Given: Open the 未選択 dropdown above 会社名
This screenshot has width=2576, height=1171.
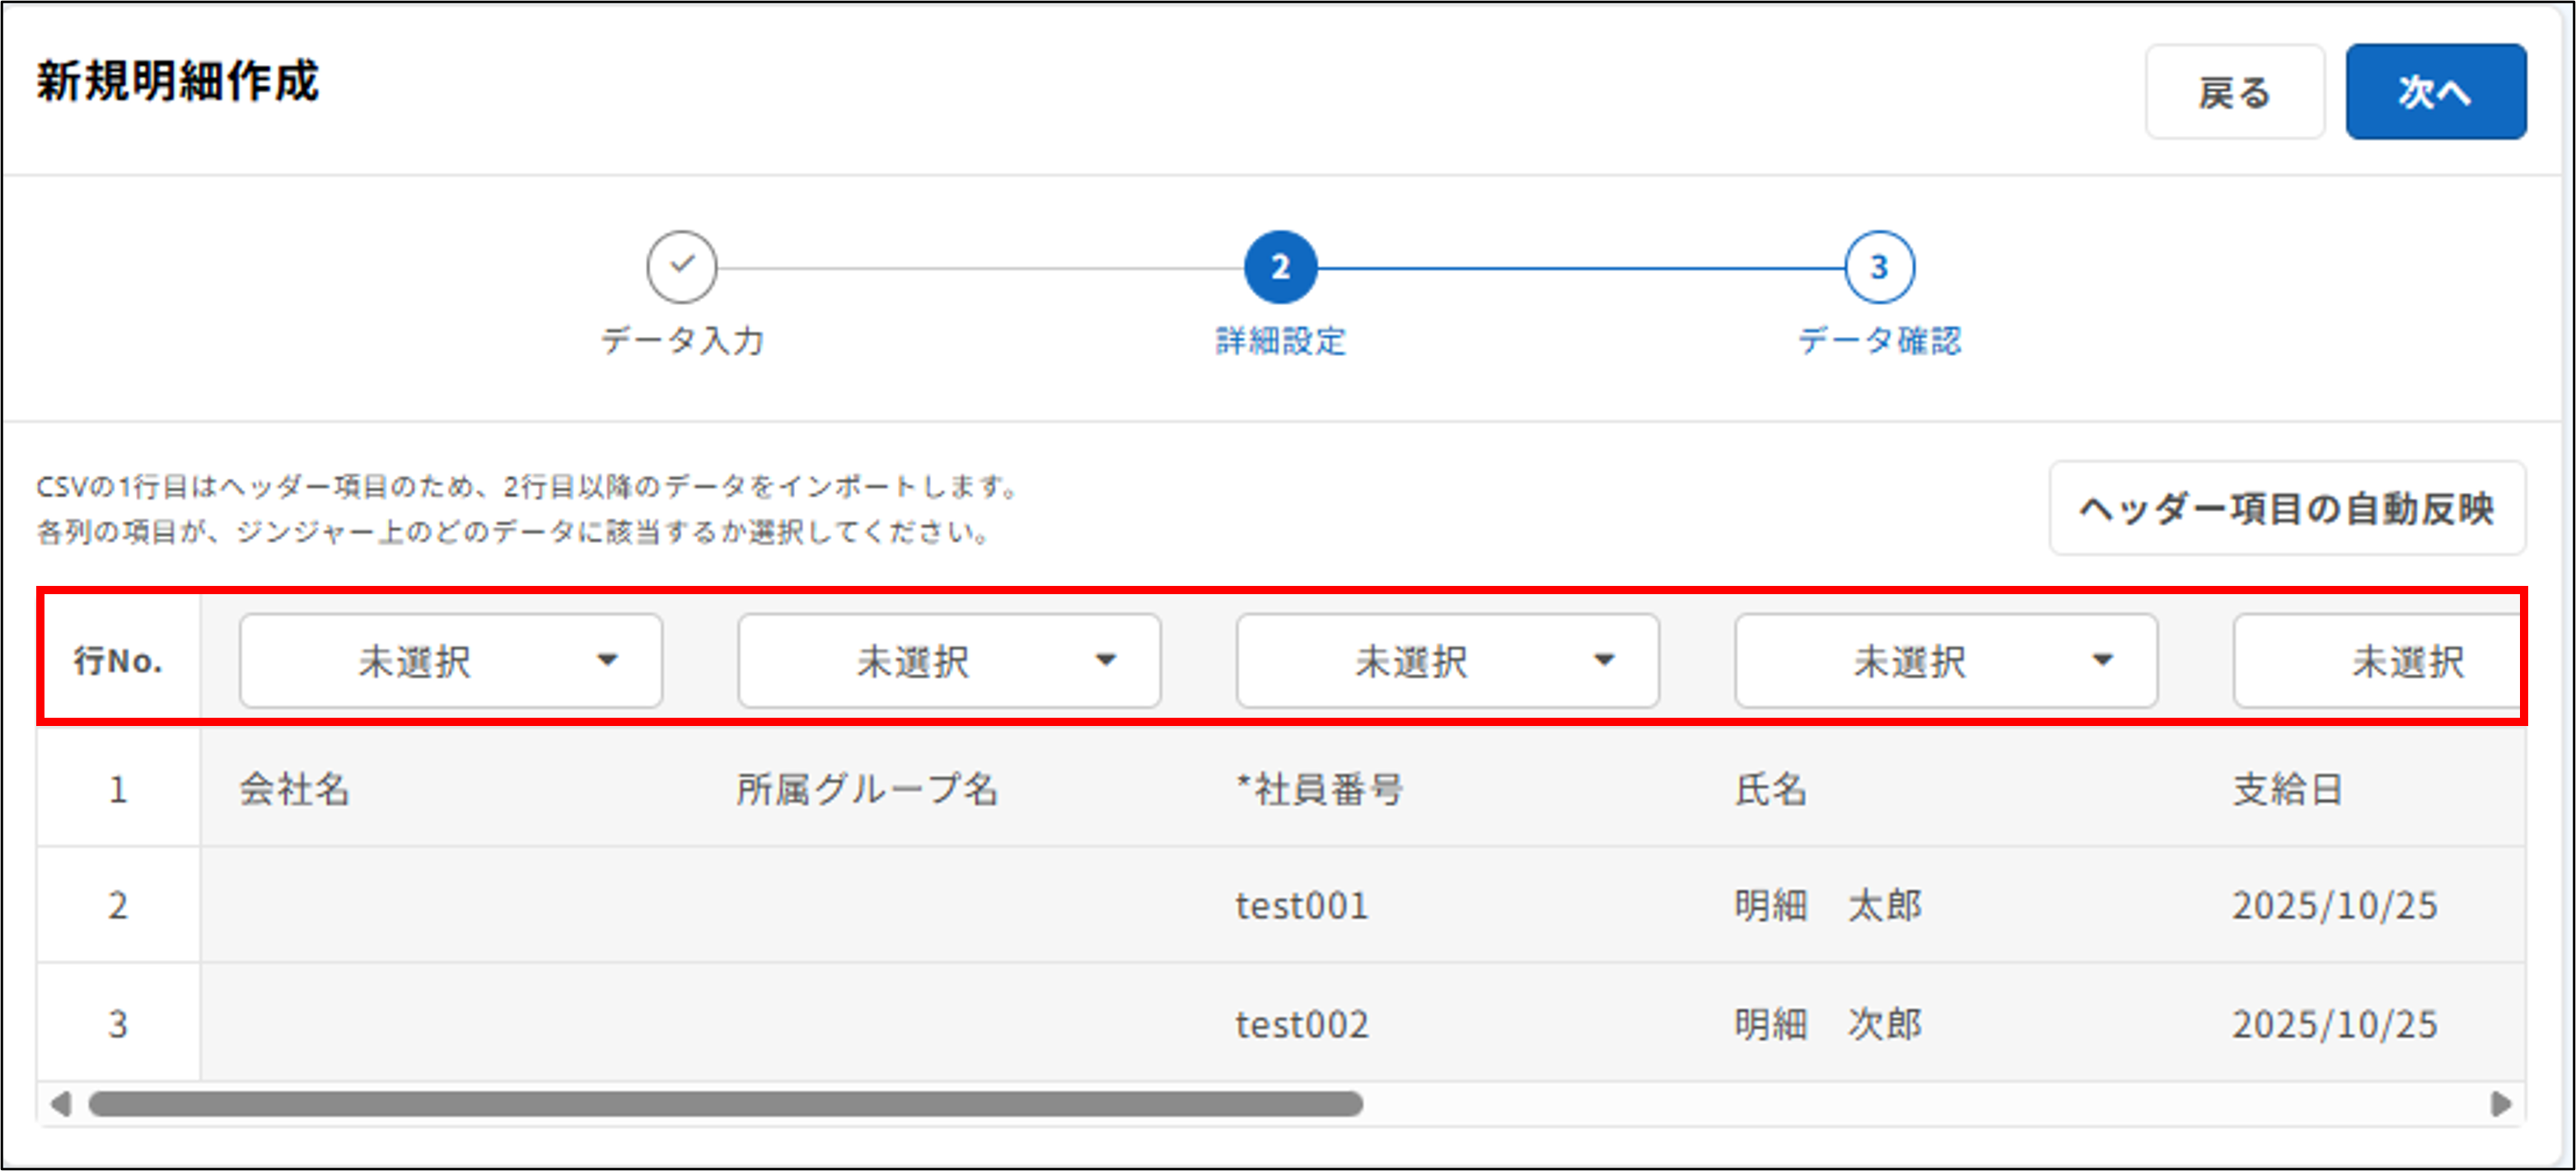Looking at the screenshot, I should 450,660.
